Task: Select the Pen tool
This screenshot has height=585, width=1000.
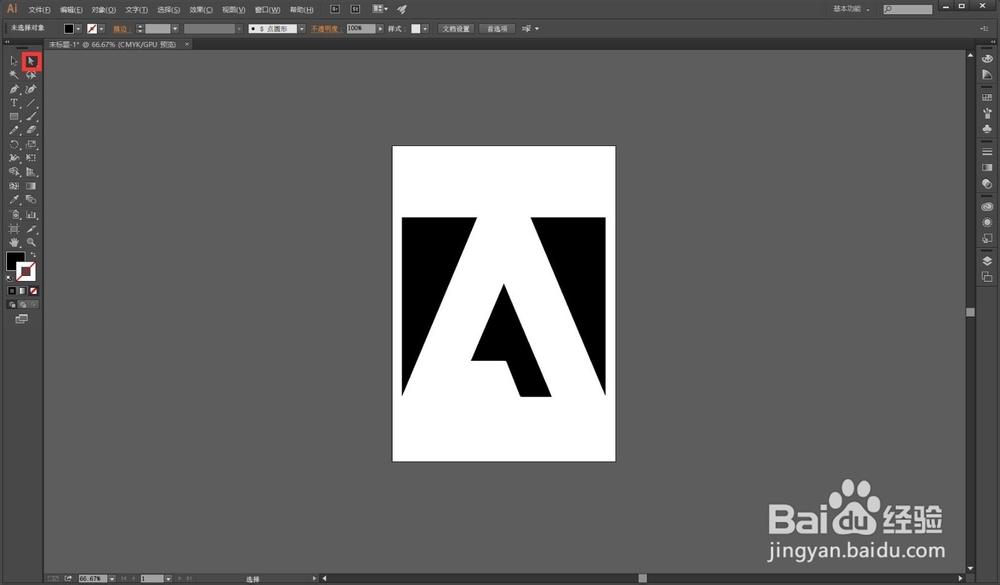Action: [13, 89]
